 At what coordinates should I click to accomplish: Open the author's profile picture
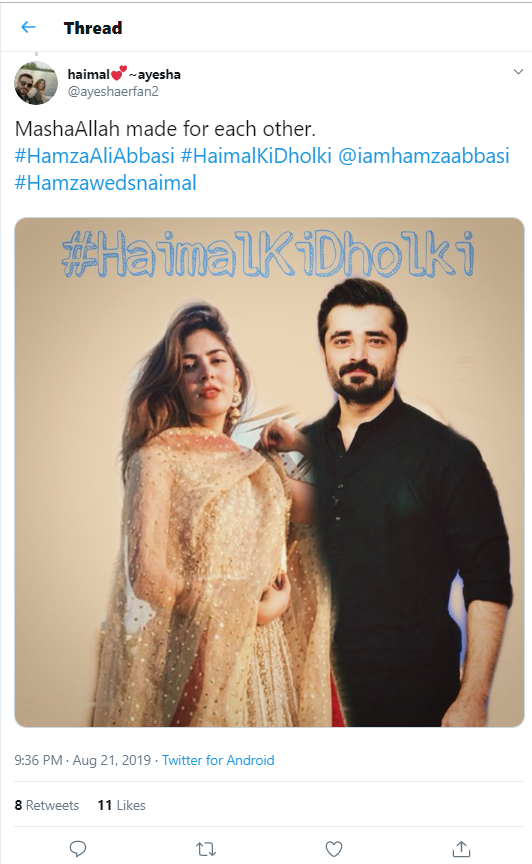point(36,83)
